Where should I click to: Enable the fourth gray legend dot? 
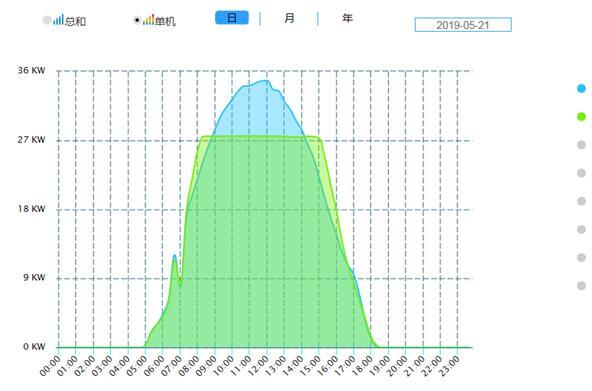(581, 229)
